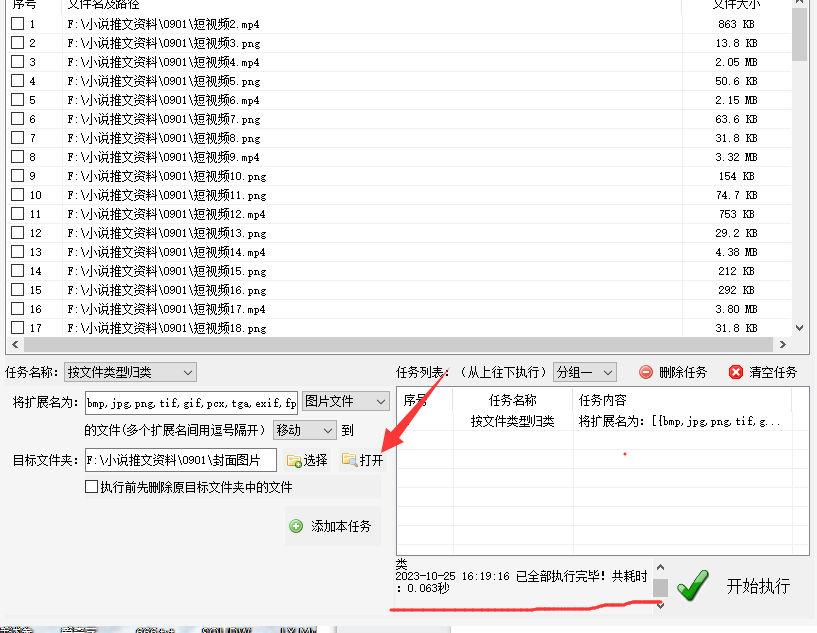Click the 4.38 MB file size cell
This screenshot has width=817, height=633.
click(736, 252)
